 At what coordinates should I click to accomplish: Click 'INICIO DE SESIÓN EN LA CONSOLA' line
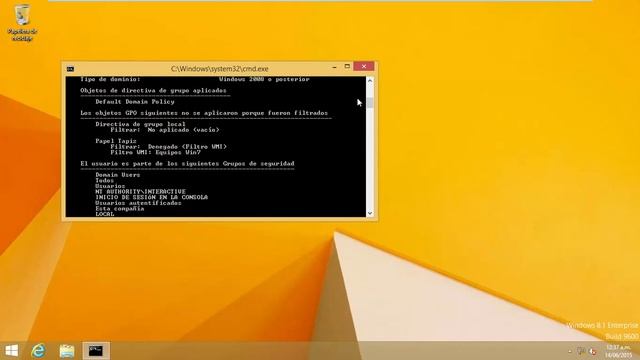coord(151,197)
